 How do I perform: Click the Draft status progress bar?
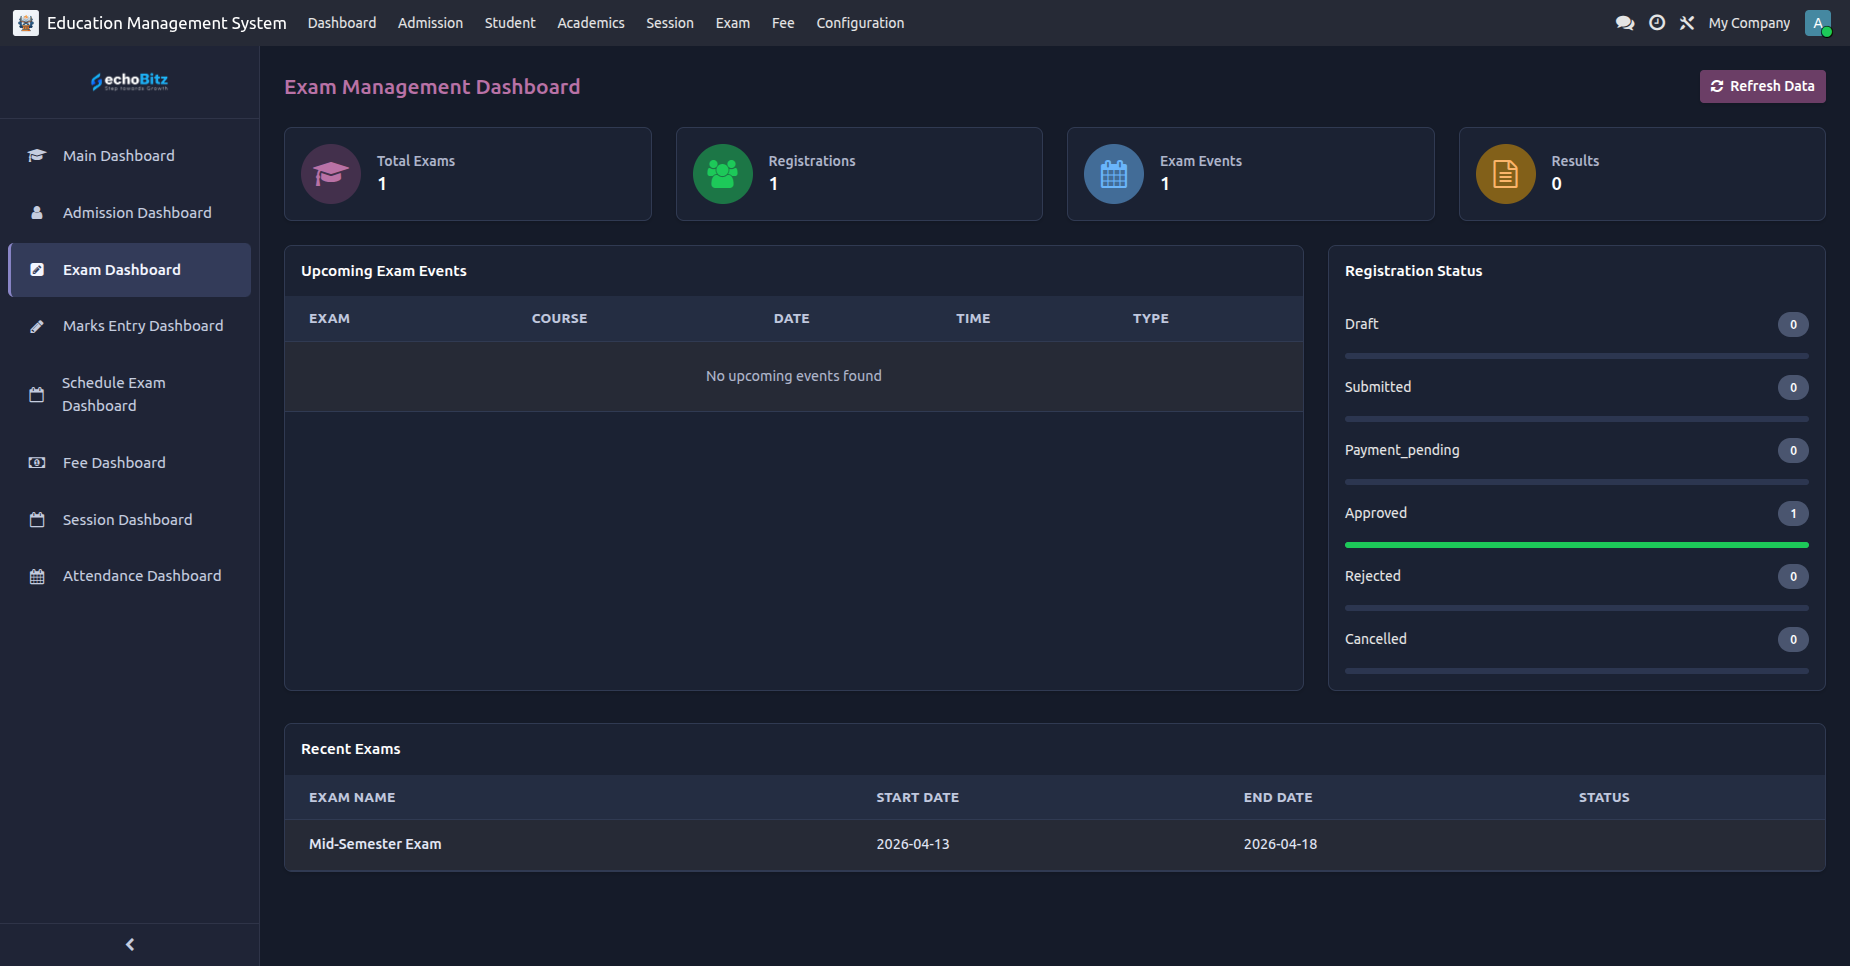1577,356
